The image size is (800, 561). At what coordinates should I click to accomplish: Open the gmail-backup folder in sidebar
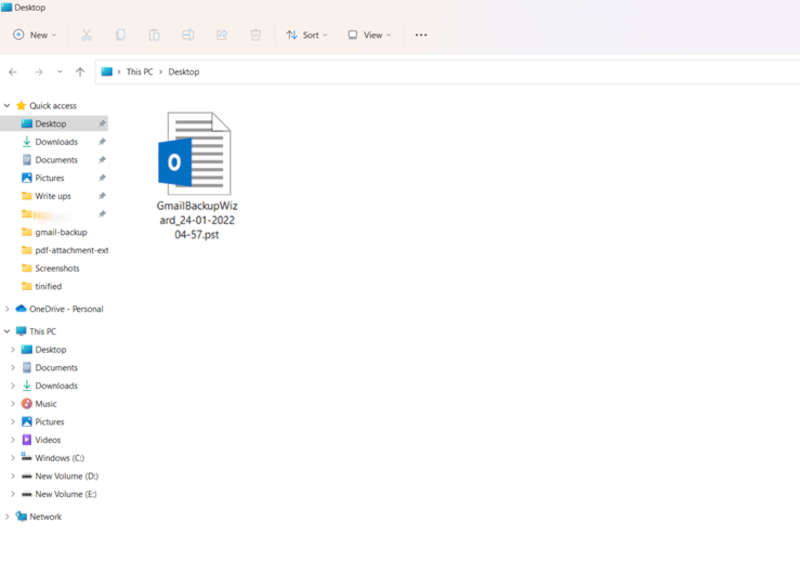61,232
